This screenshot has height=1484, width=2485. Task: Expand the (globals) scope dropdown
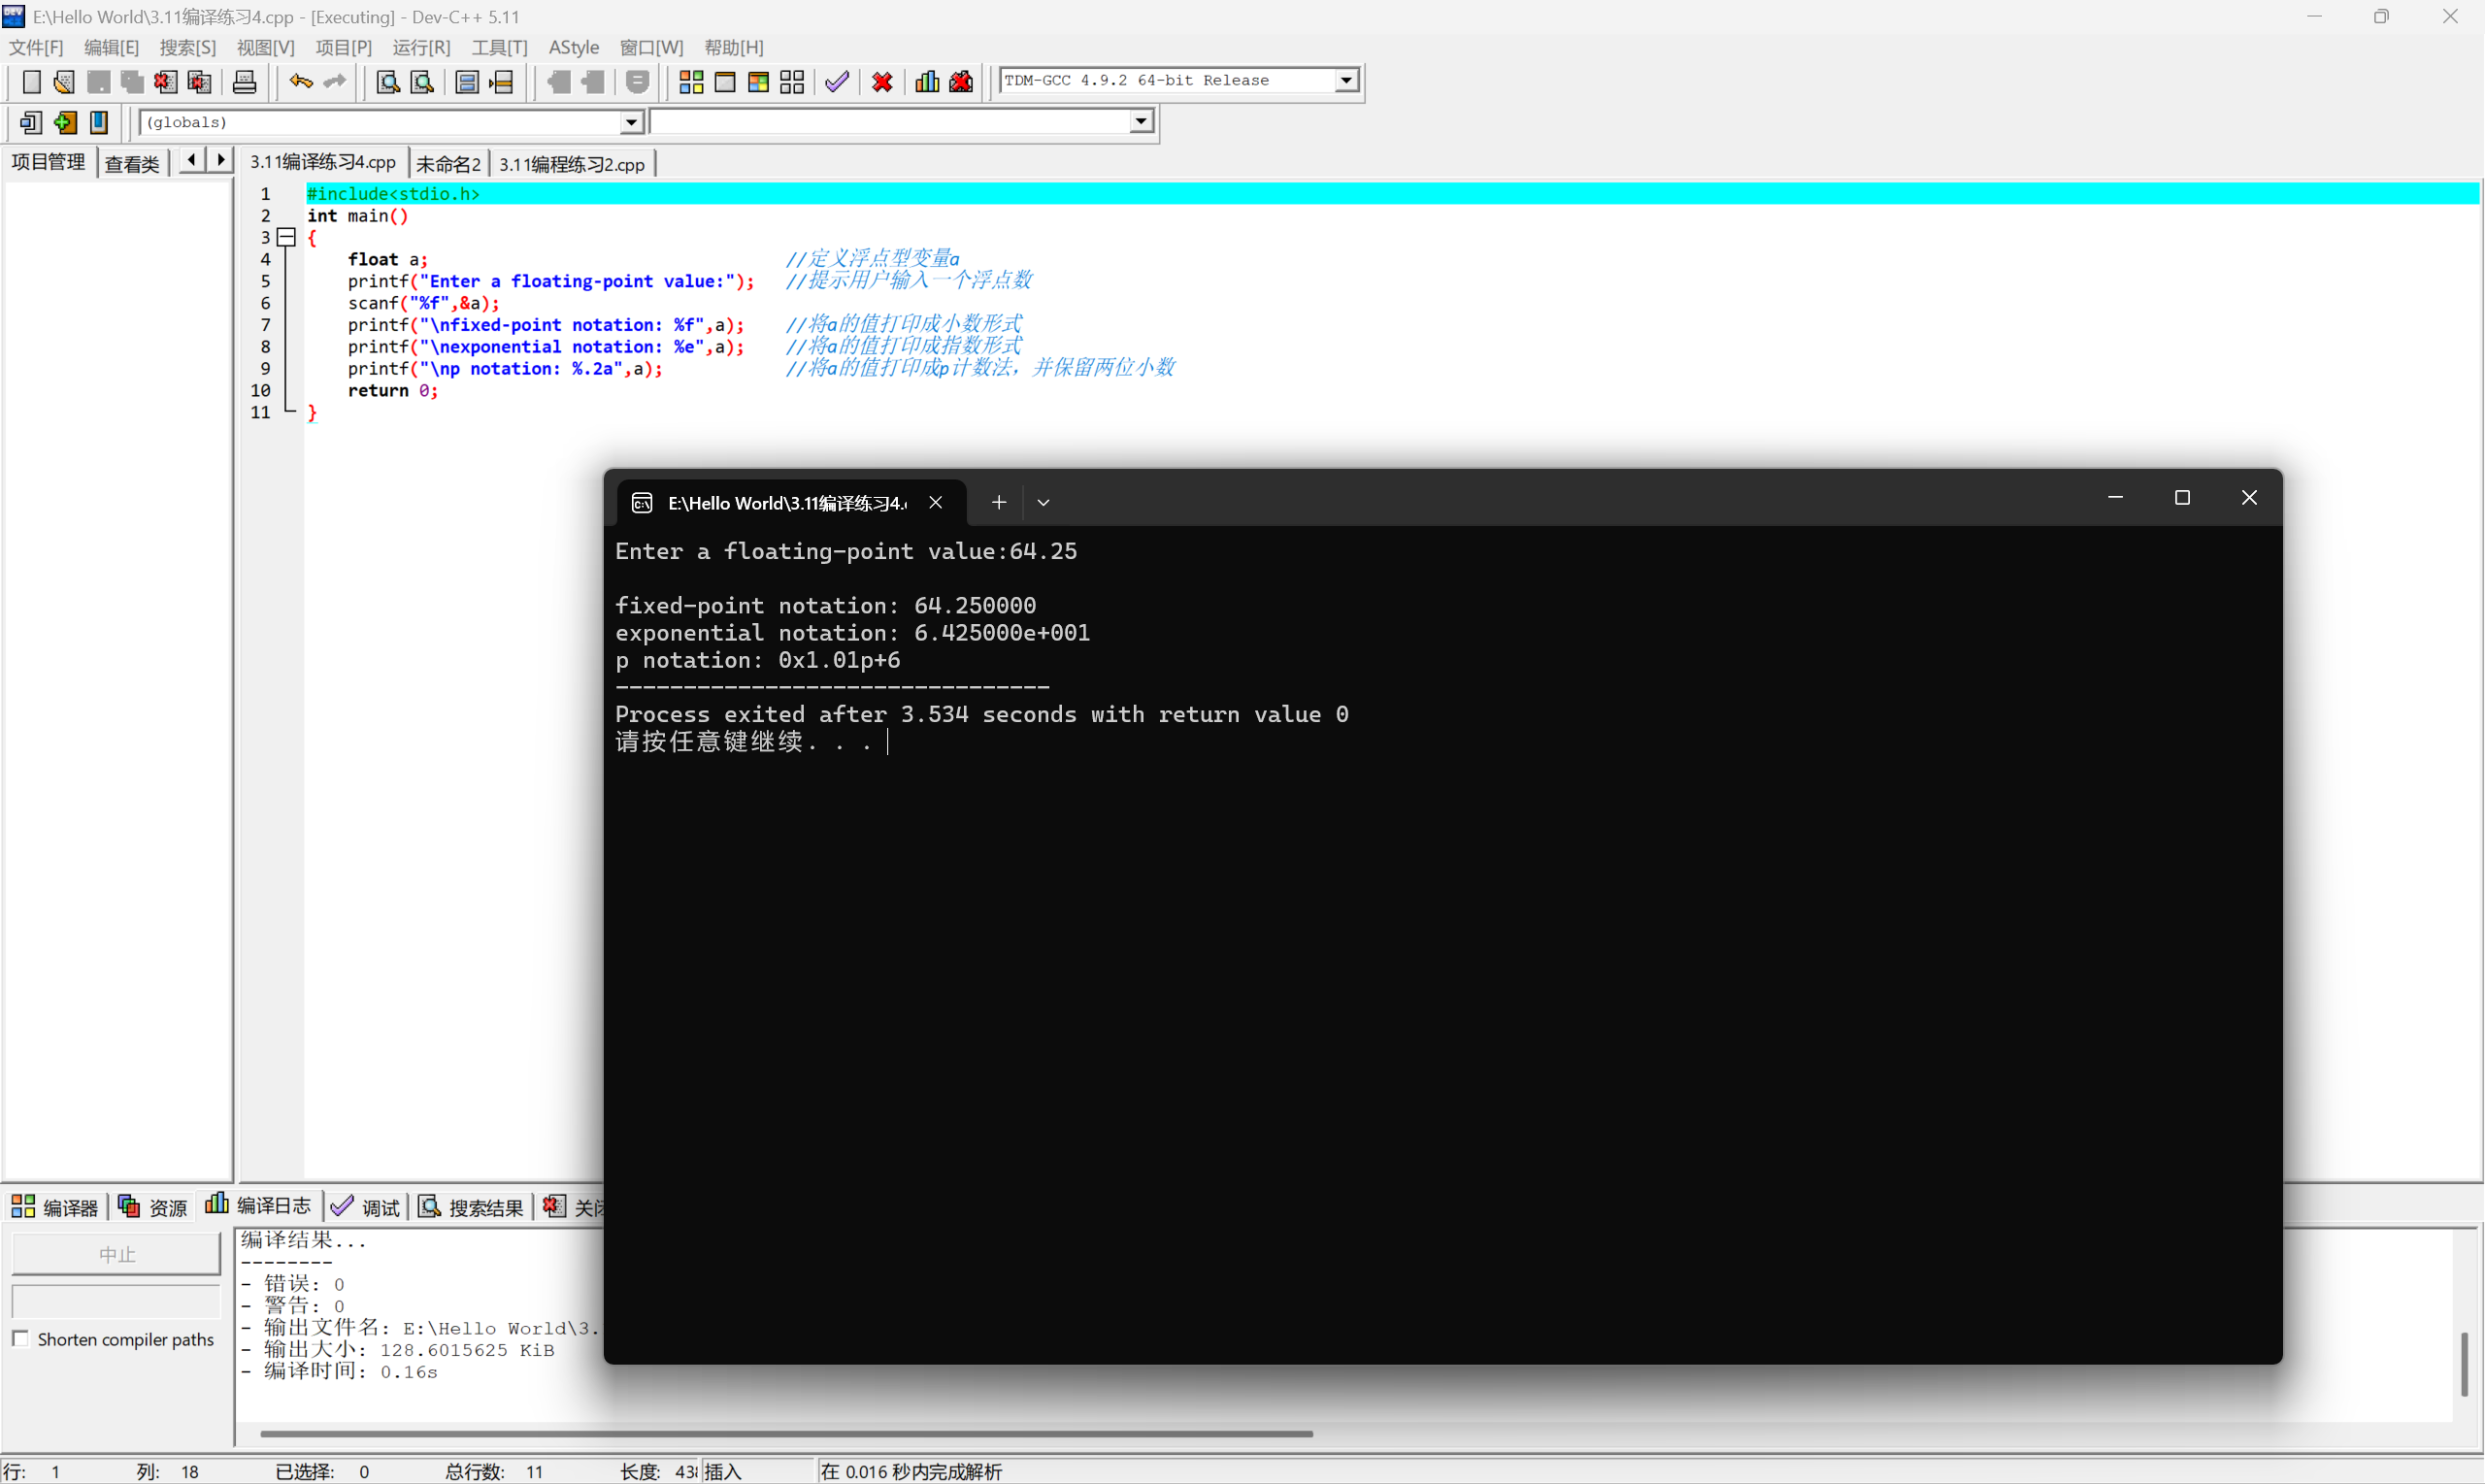(631, 122)
